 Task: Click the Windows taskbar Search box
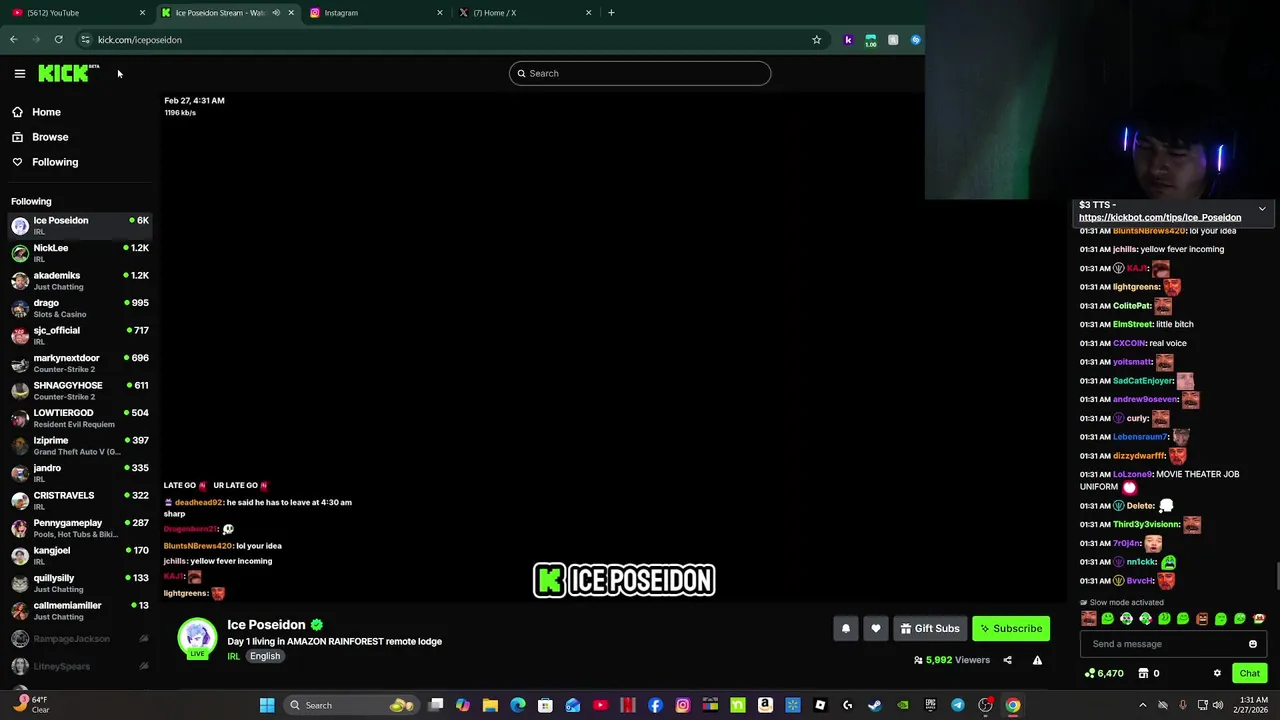tap(349, 705)
